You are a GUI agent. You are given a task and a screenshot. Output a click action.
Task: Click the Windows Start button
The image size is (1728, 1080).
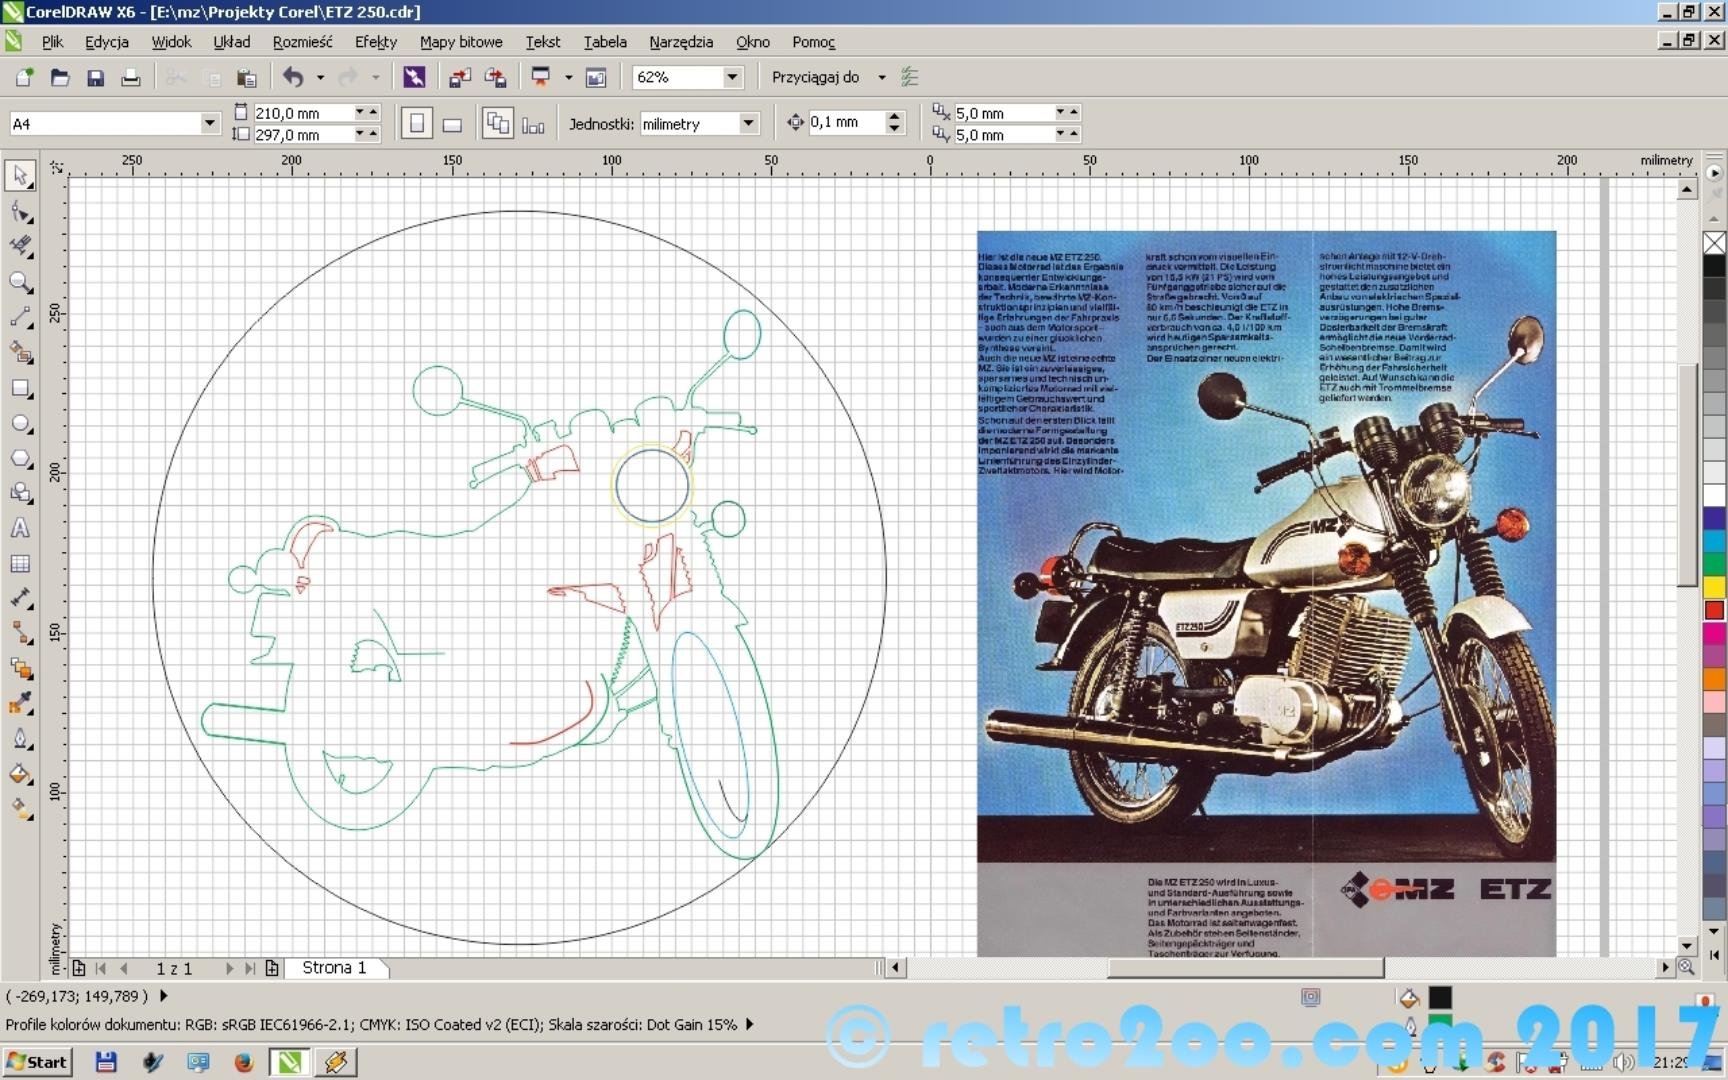click(37, 1062)
